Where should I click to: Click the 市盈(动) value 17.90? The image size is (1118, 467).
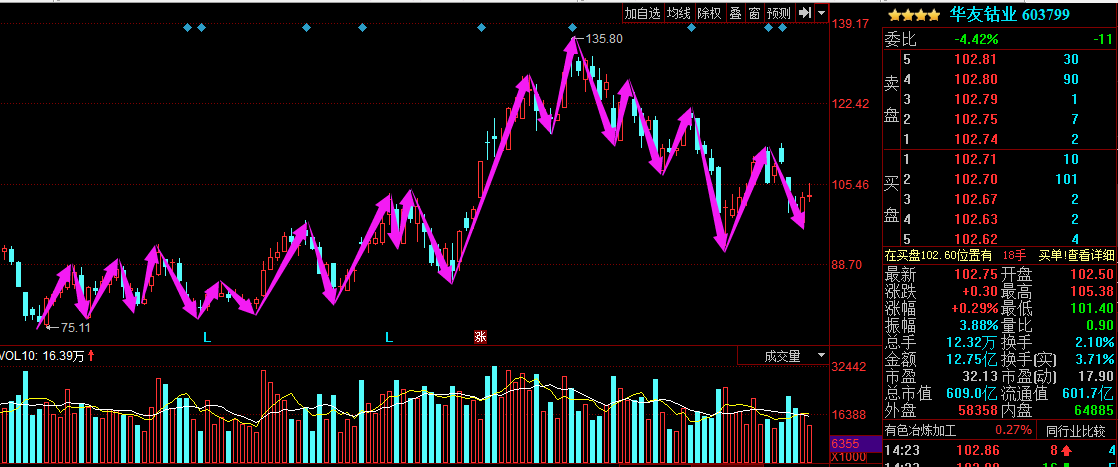[1094, 376]
